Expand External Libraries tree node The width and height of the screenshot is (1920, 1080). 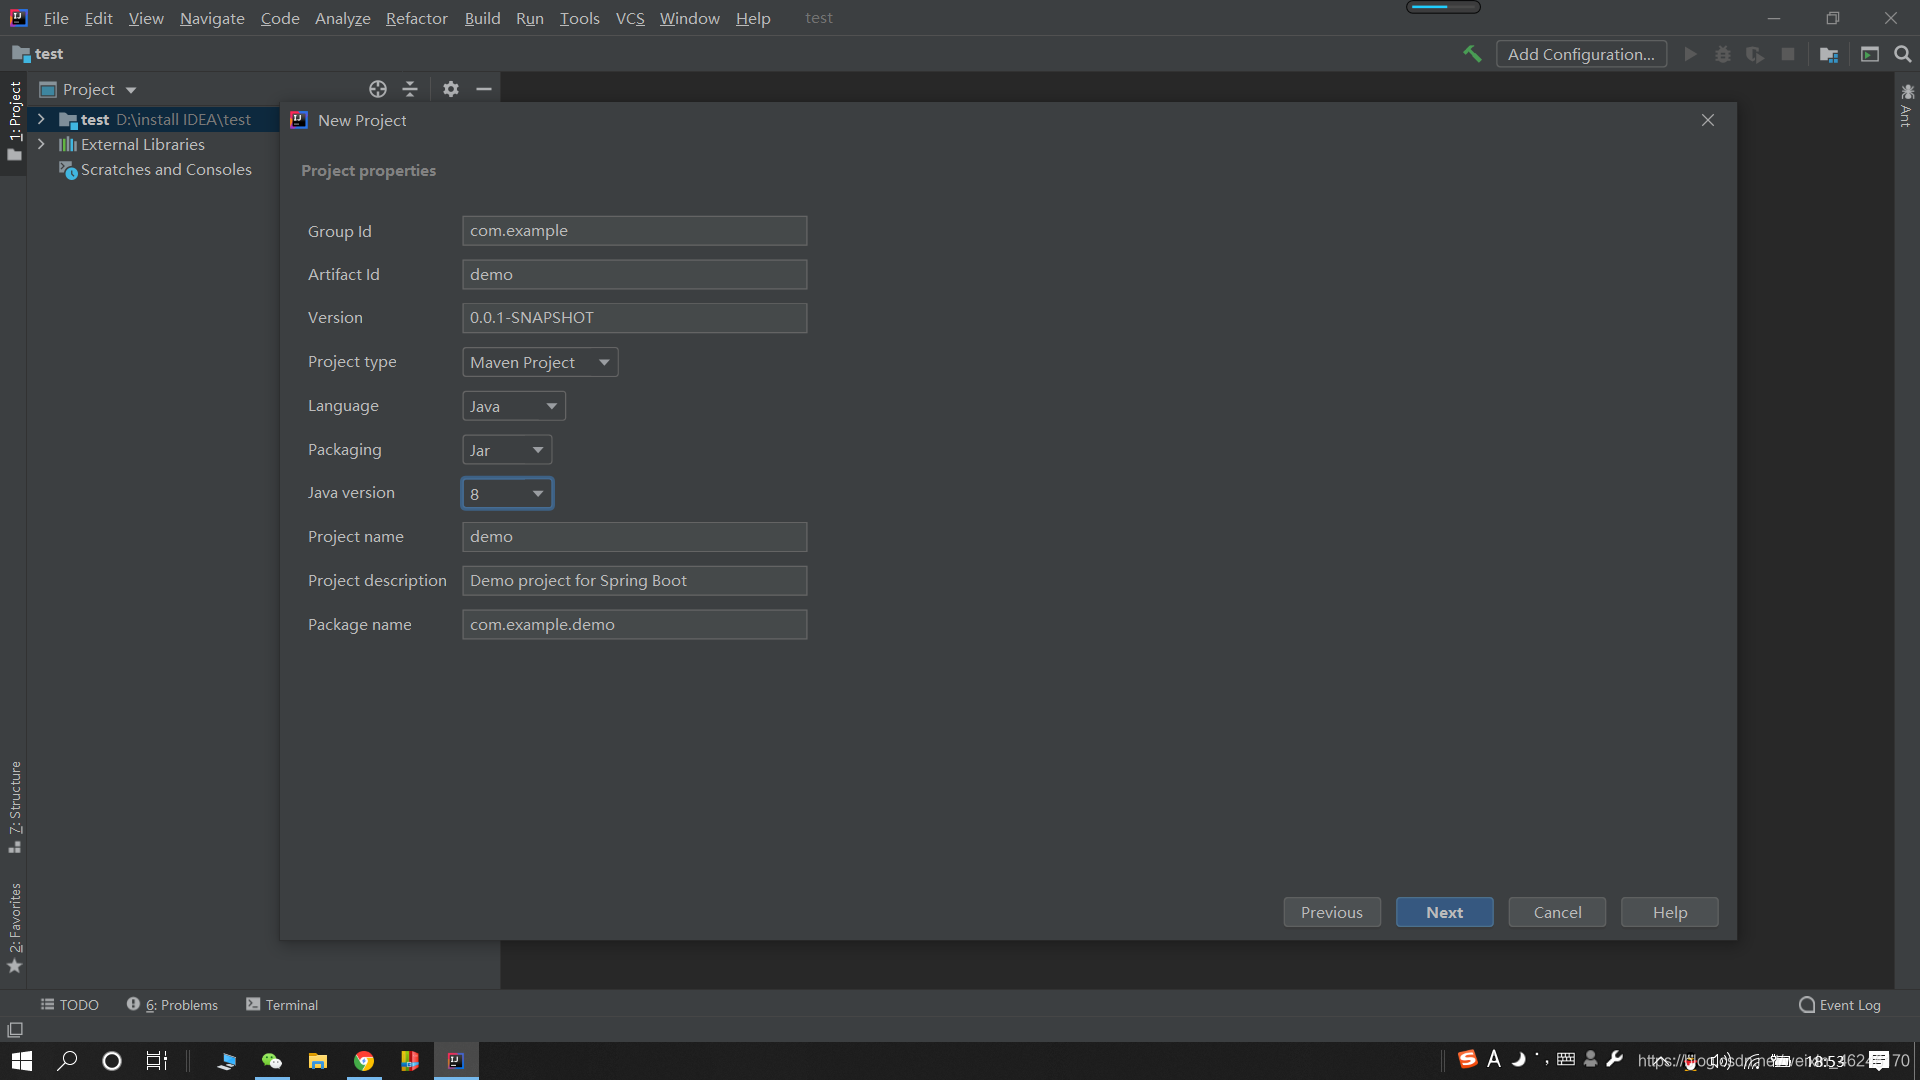point(41,144)
